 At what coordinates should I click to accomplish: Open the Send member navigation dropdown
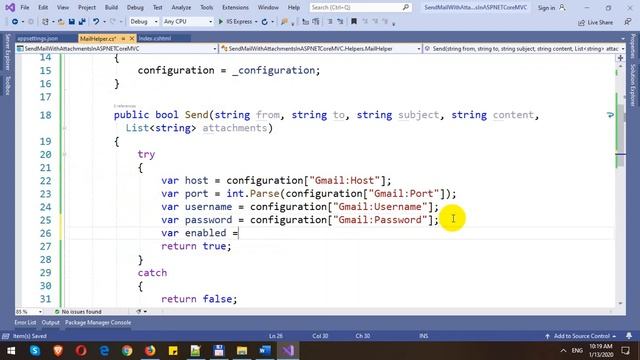tap(524, 49)
